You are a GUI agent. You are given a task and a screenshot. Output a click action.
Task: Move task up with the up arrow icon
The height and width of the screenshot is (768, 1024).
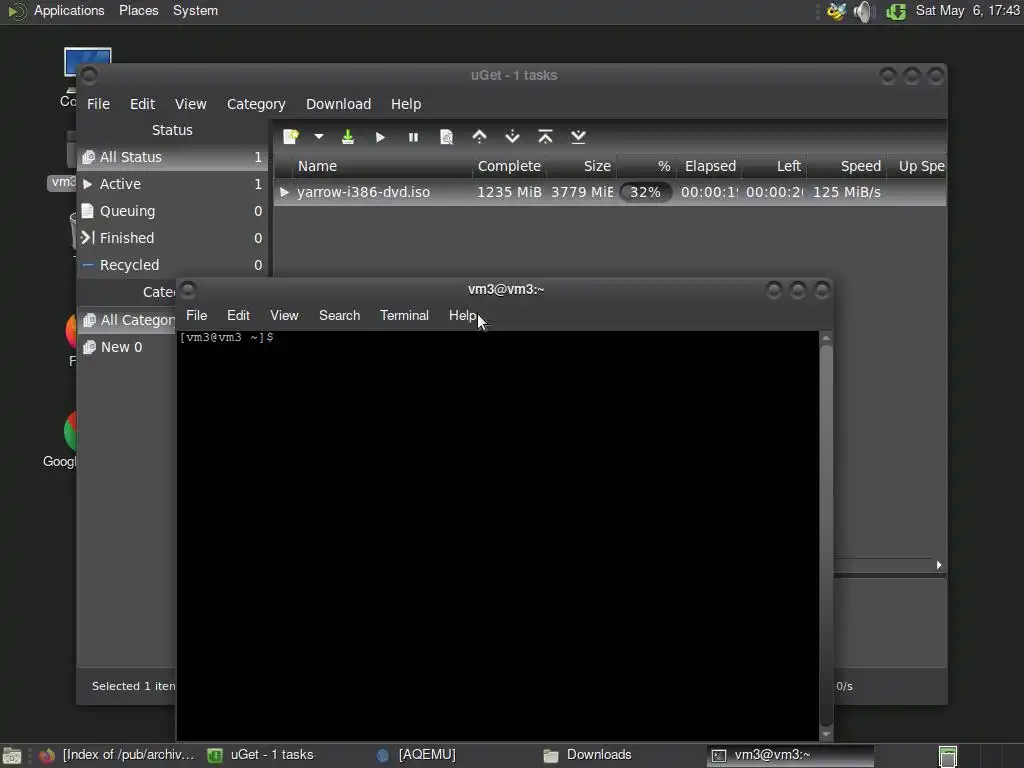click(479, 136)
